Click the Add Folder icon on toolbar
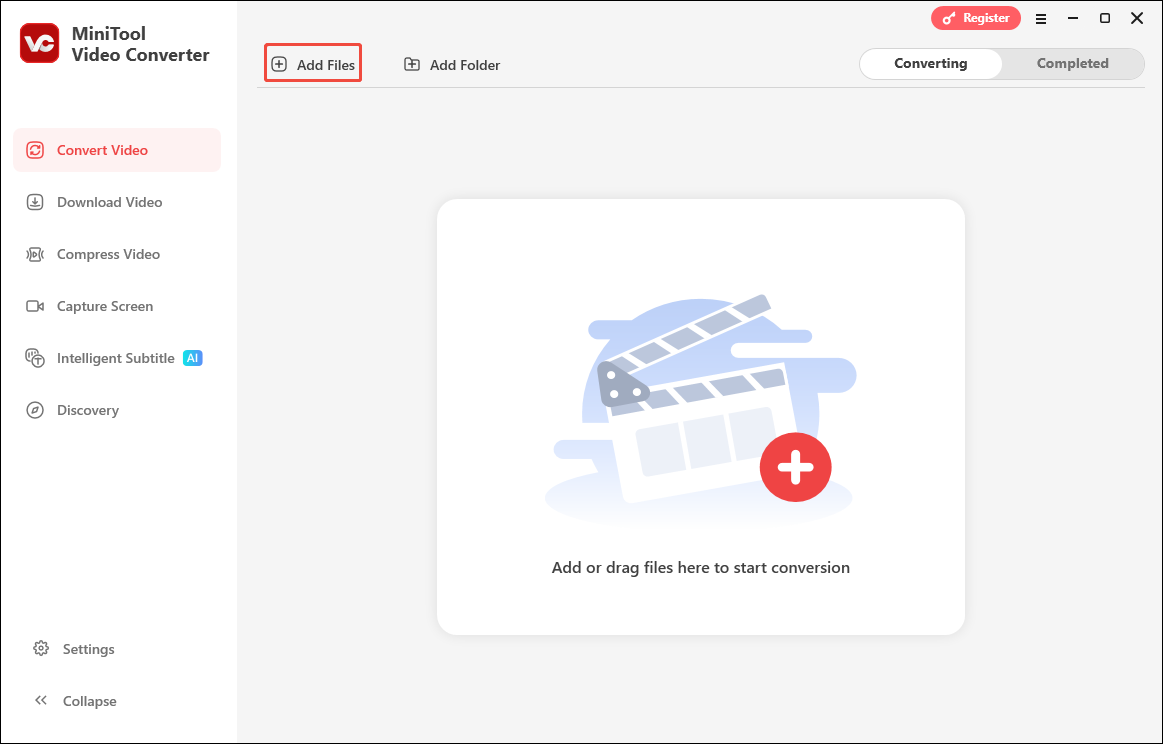Screen dimensions: 1163x744 411,63
